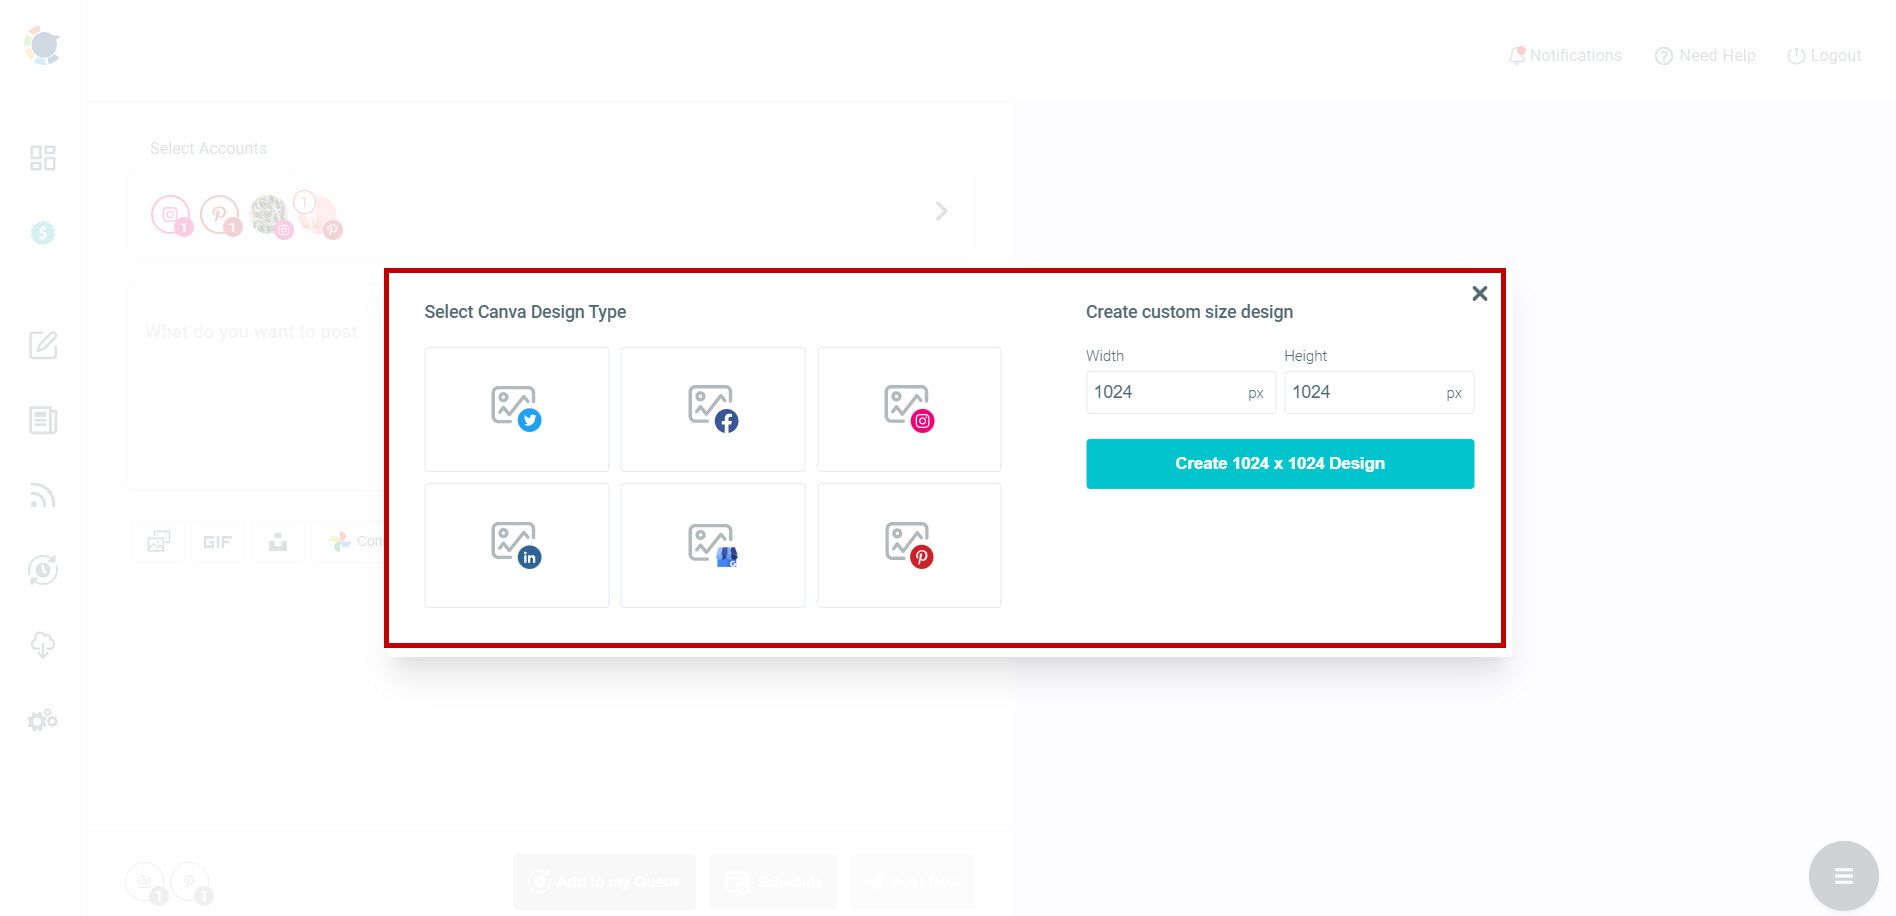Screen dimensions: 1896x916
Task: Open the Notifications menu
Action: 1565,55
